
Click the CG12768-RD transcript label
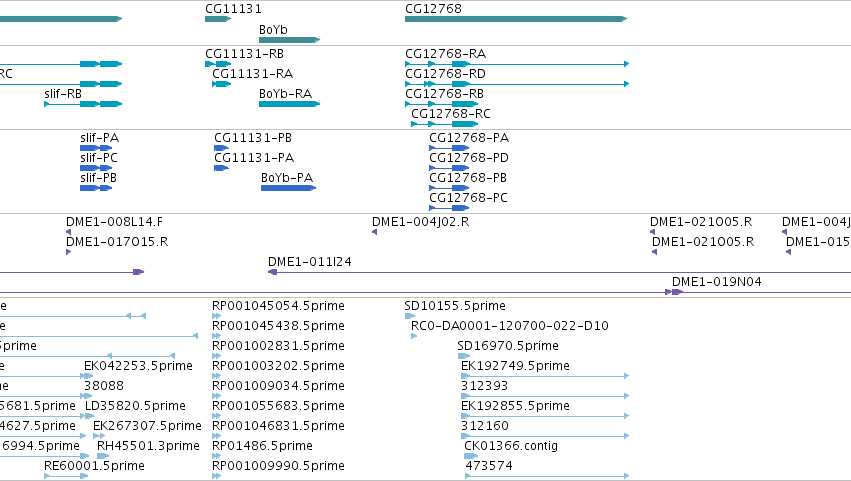446,74
